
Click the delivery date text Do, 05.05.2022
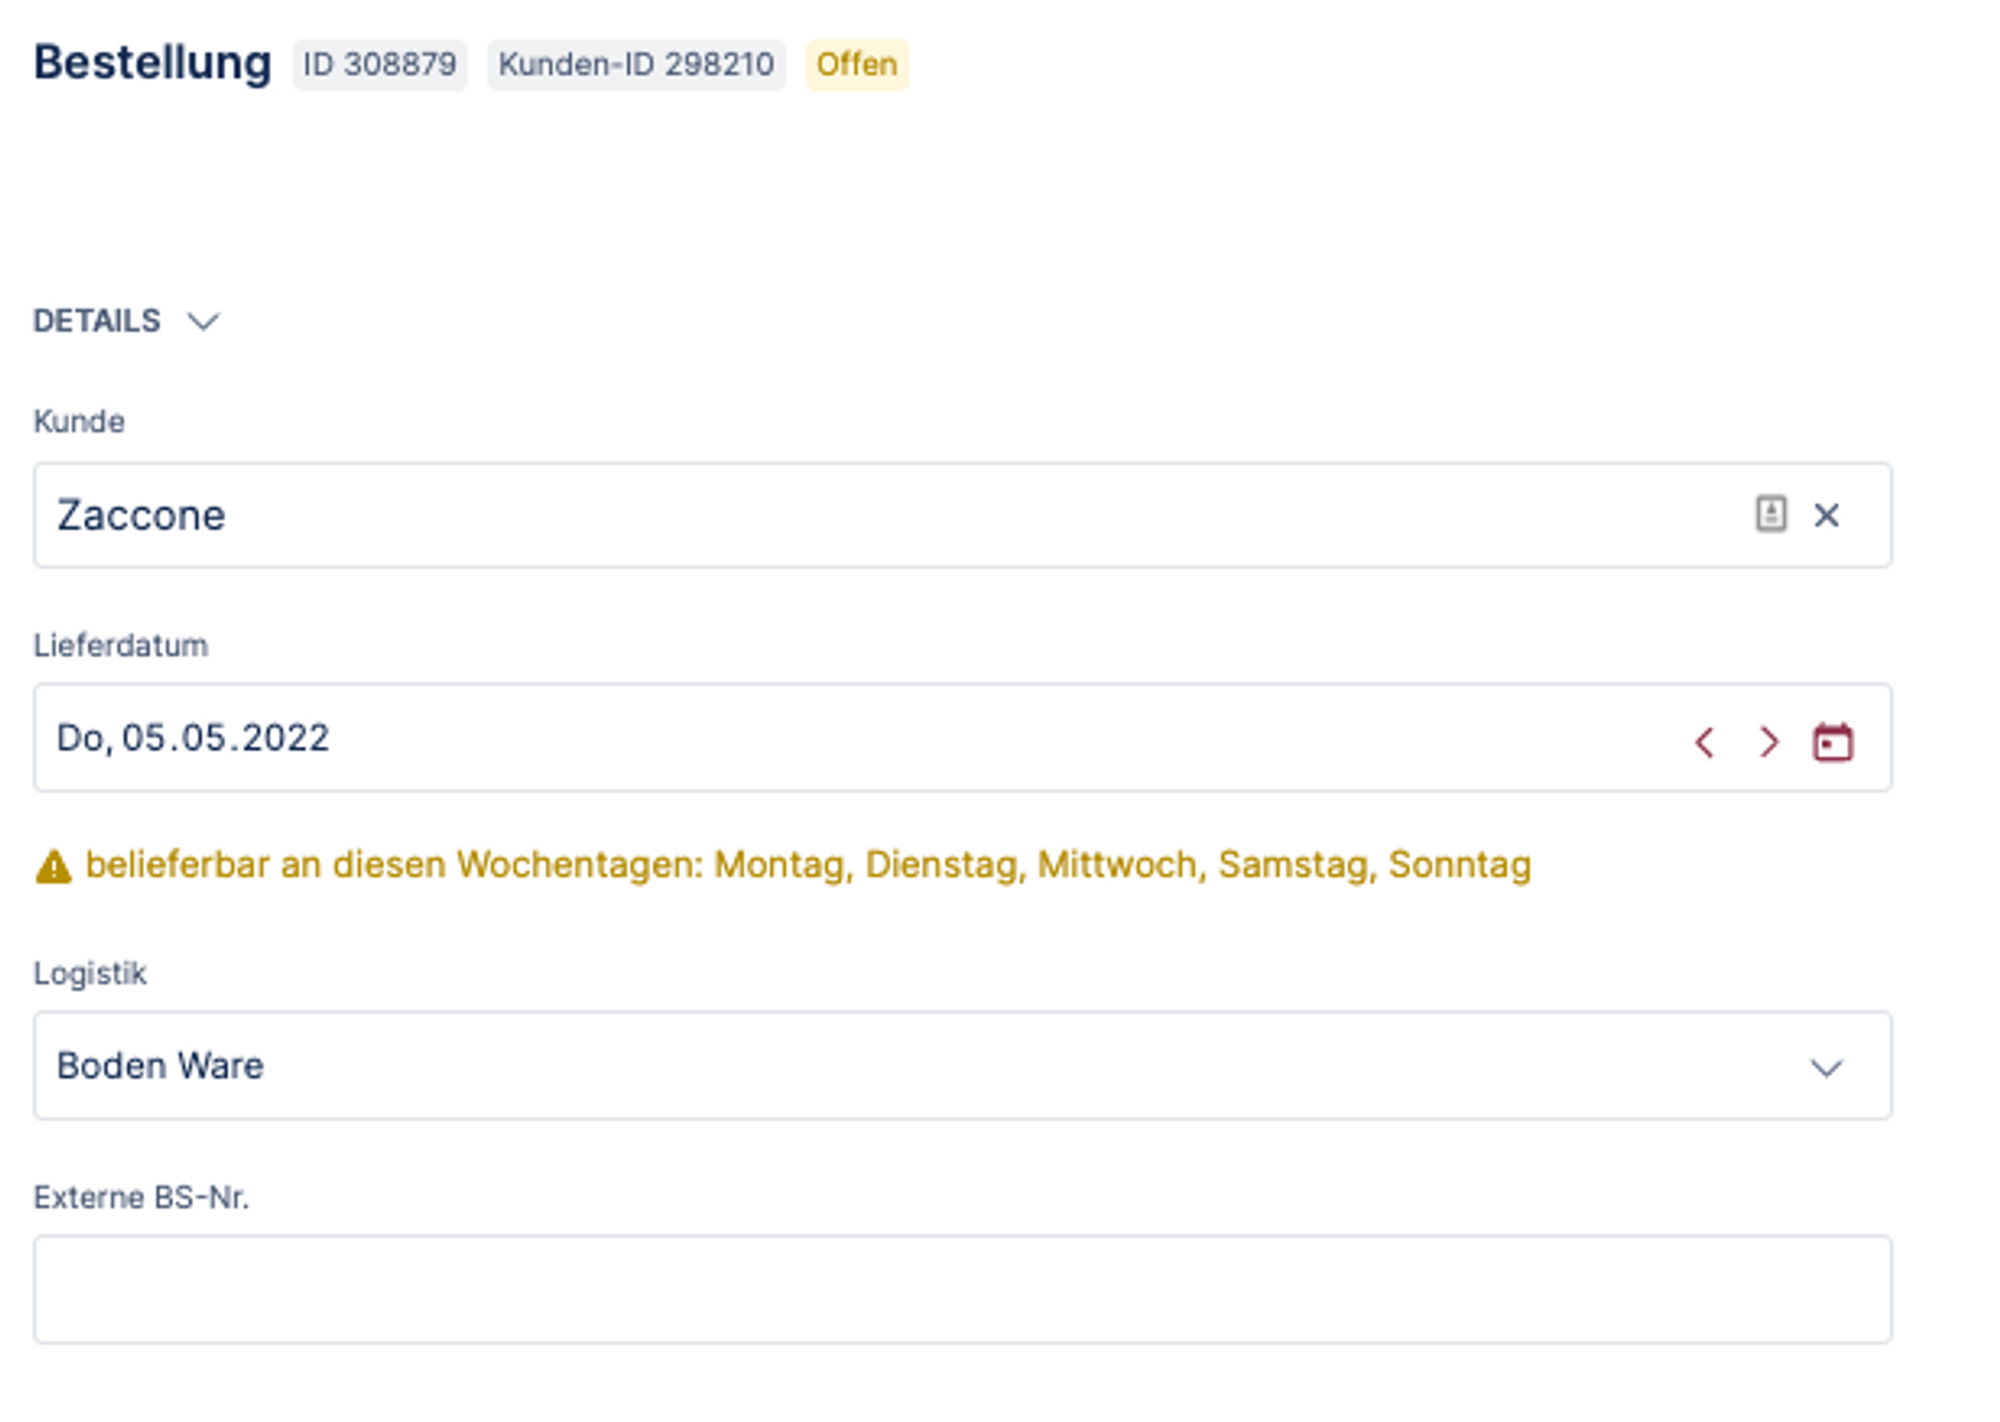click(x=193, y=738)
